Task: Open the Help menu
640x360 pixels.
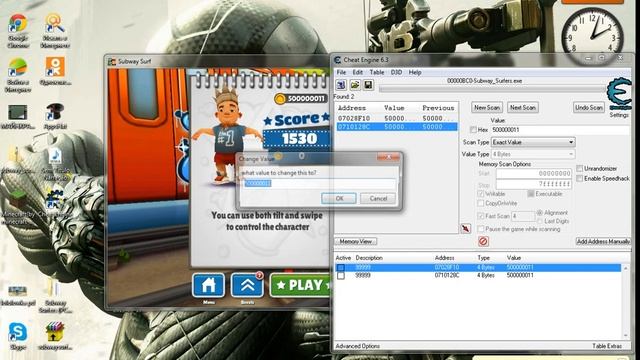Action: point(415,72)
